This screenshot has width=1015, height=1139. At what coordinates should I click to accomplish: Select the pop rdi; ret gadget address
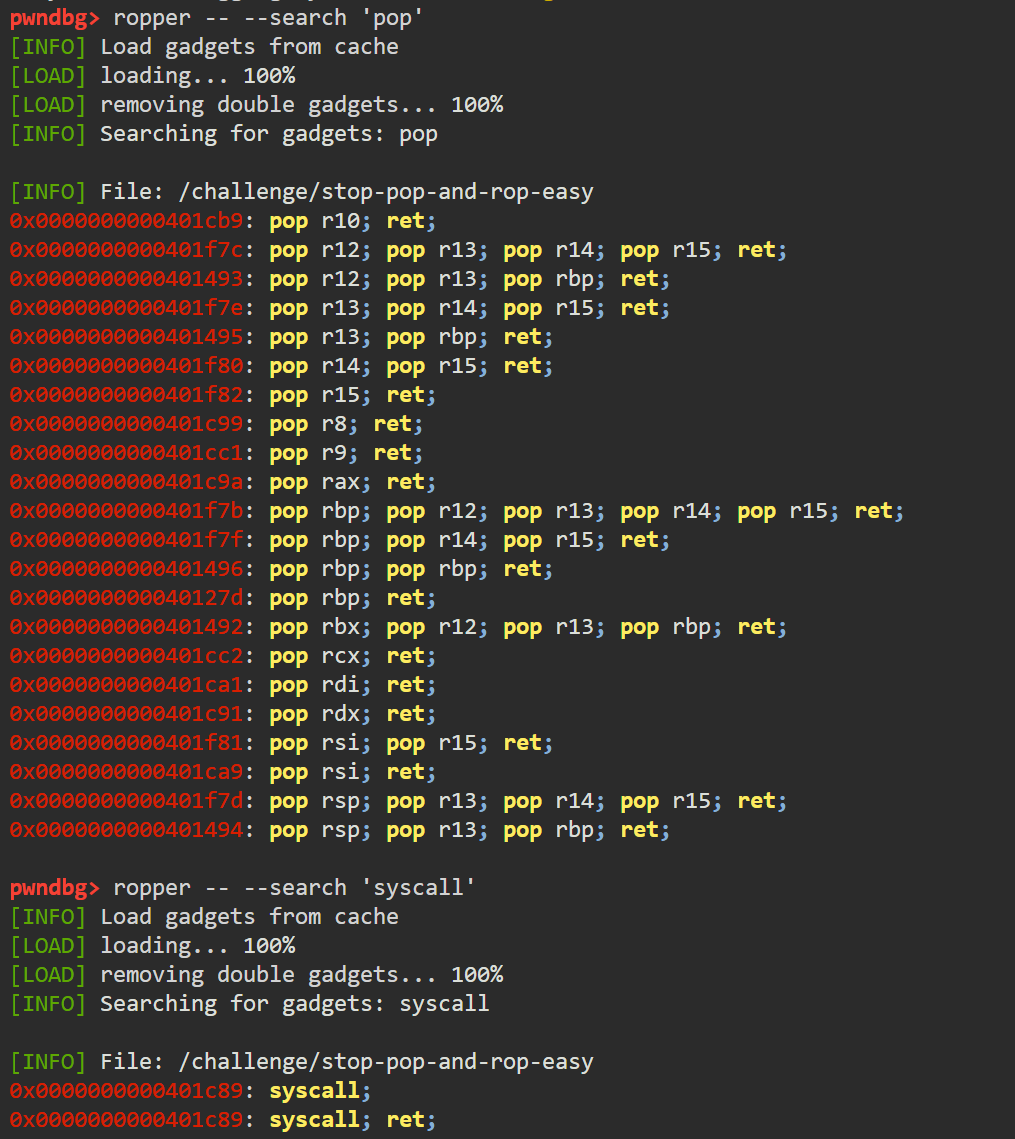[x=127, y=685]
